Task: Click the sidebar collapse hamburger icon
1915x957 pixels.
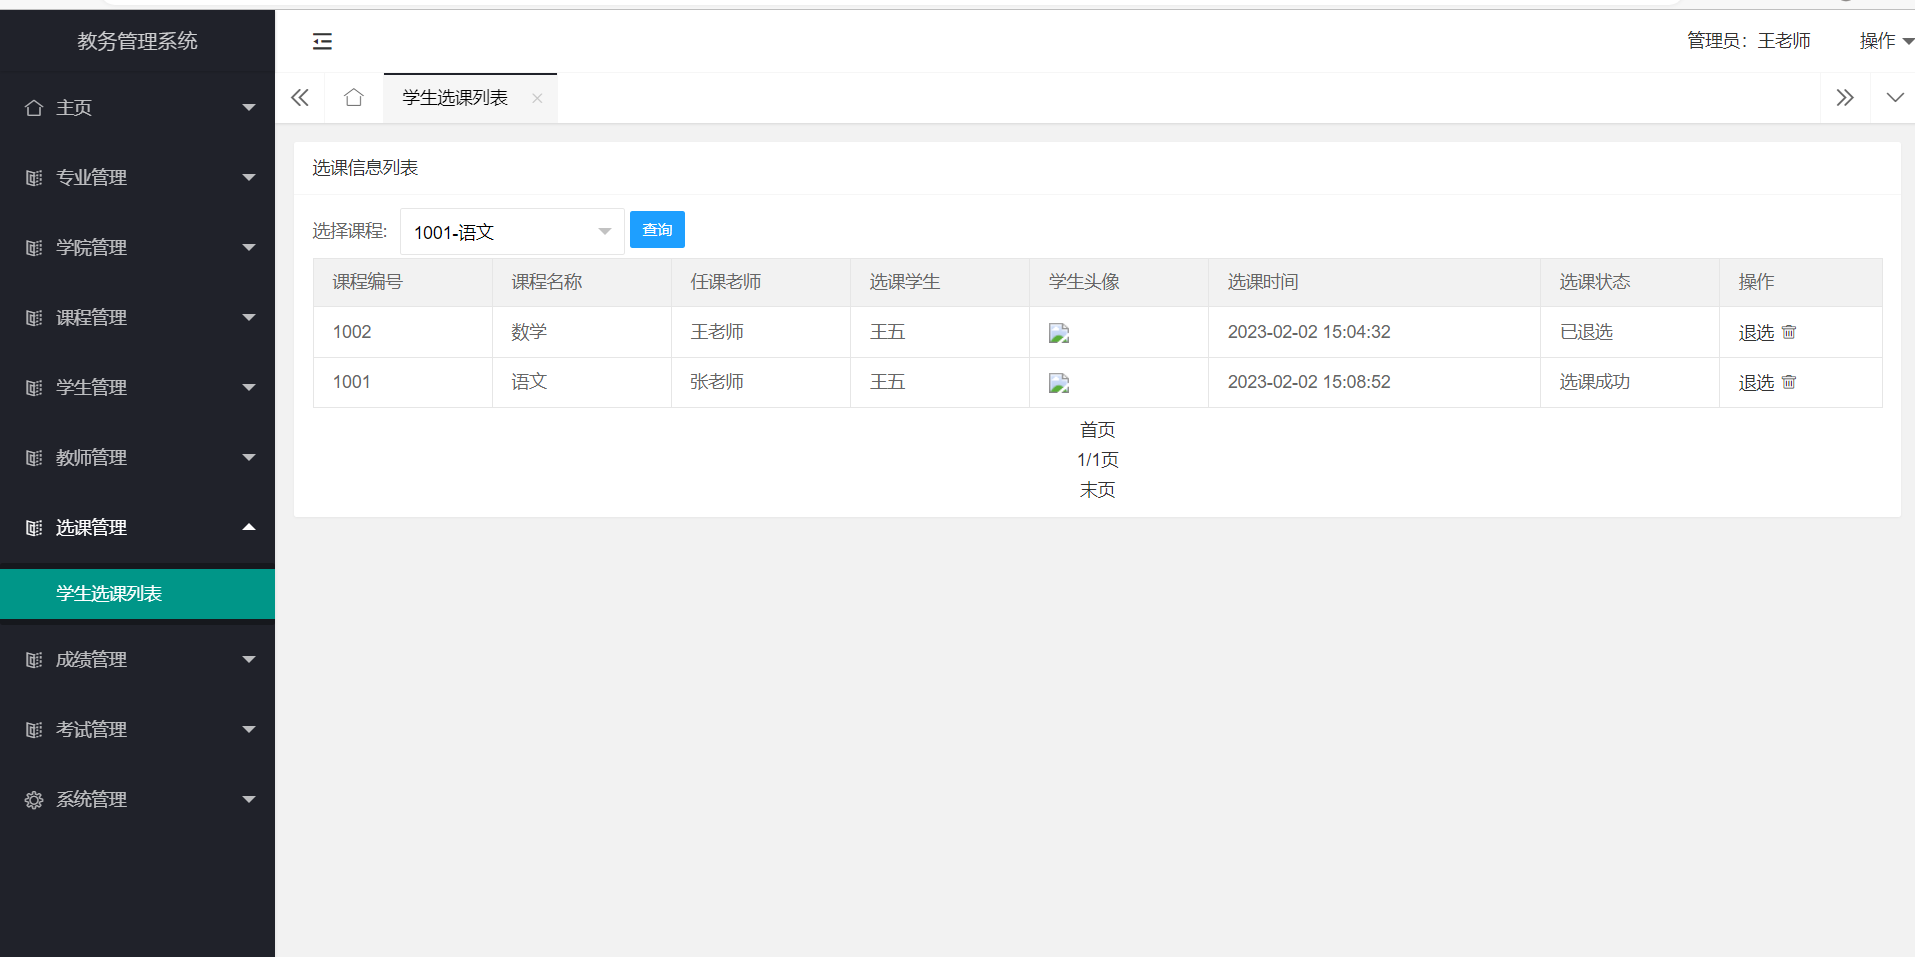Action: tap(322, 41)
